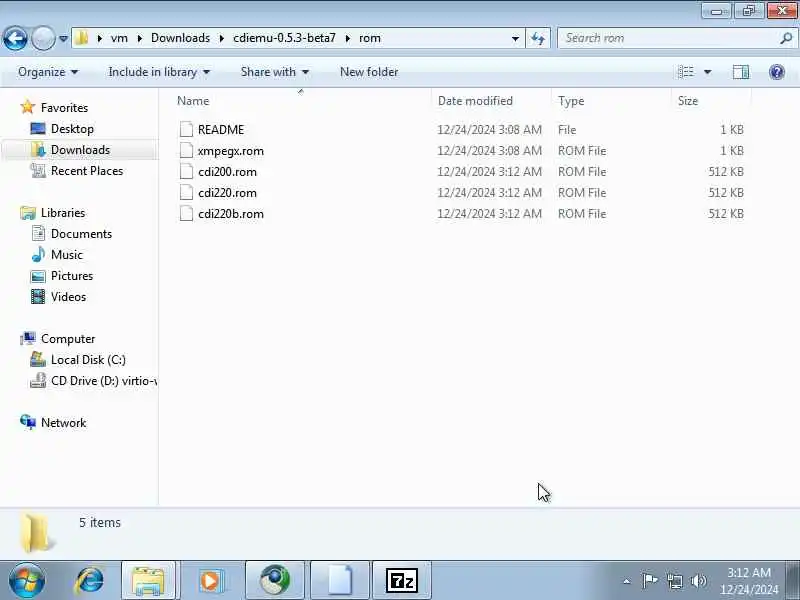Select Network in navigation pane
Image resolution: width=800 pixels, height=600 pixels.
tap(63, 422)
